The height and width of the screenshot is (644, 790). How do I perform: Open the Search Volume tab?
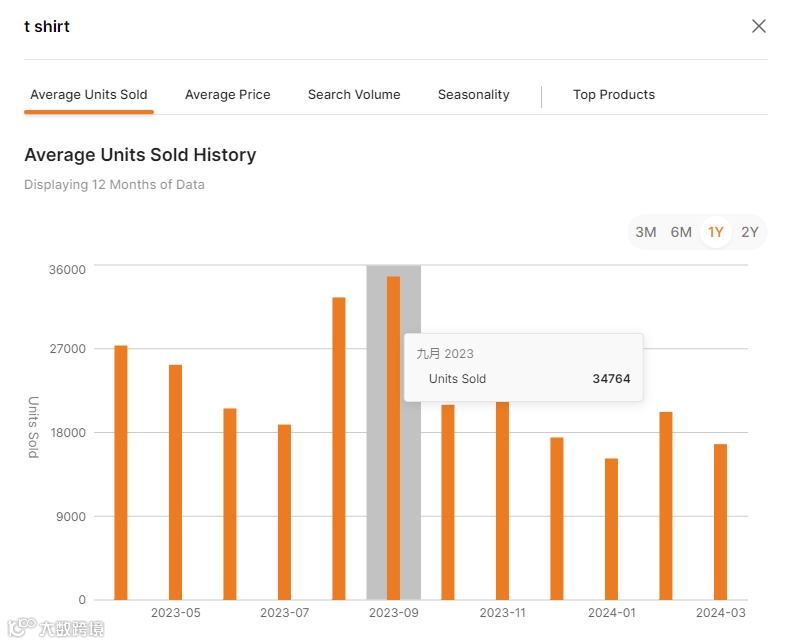pyautogui.click(x=354, y=95)
